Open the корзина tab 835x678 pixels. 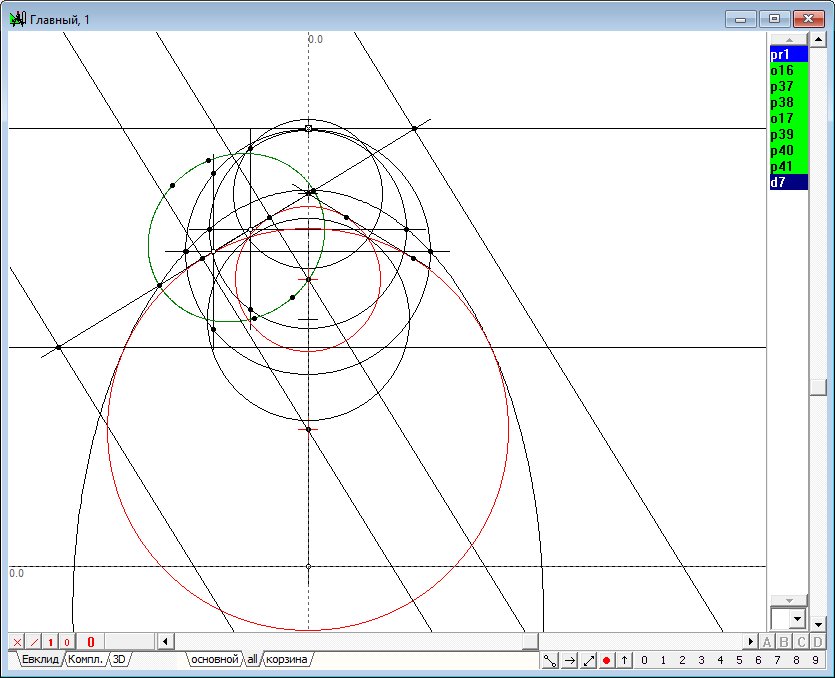286,659
